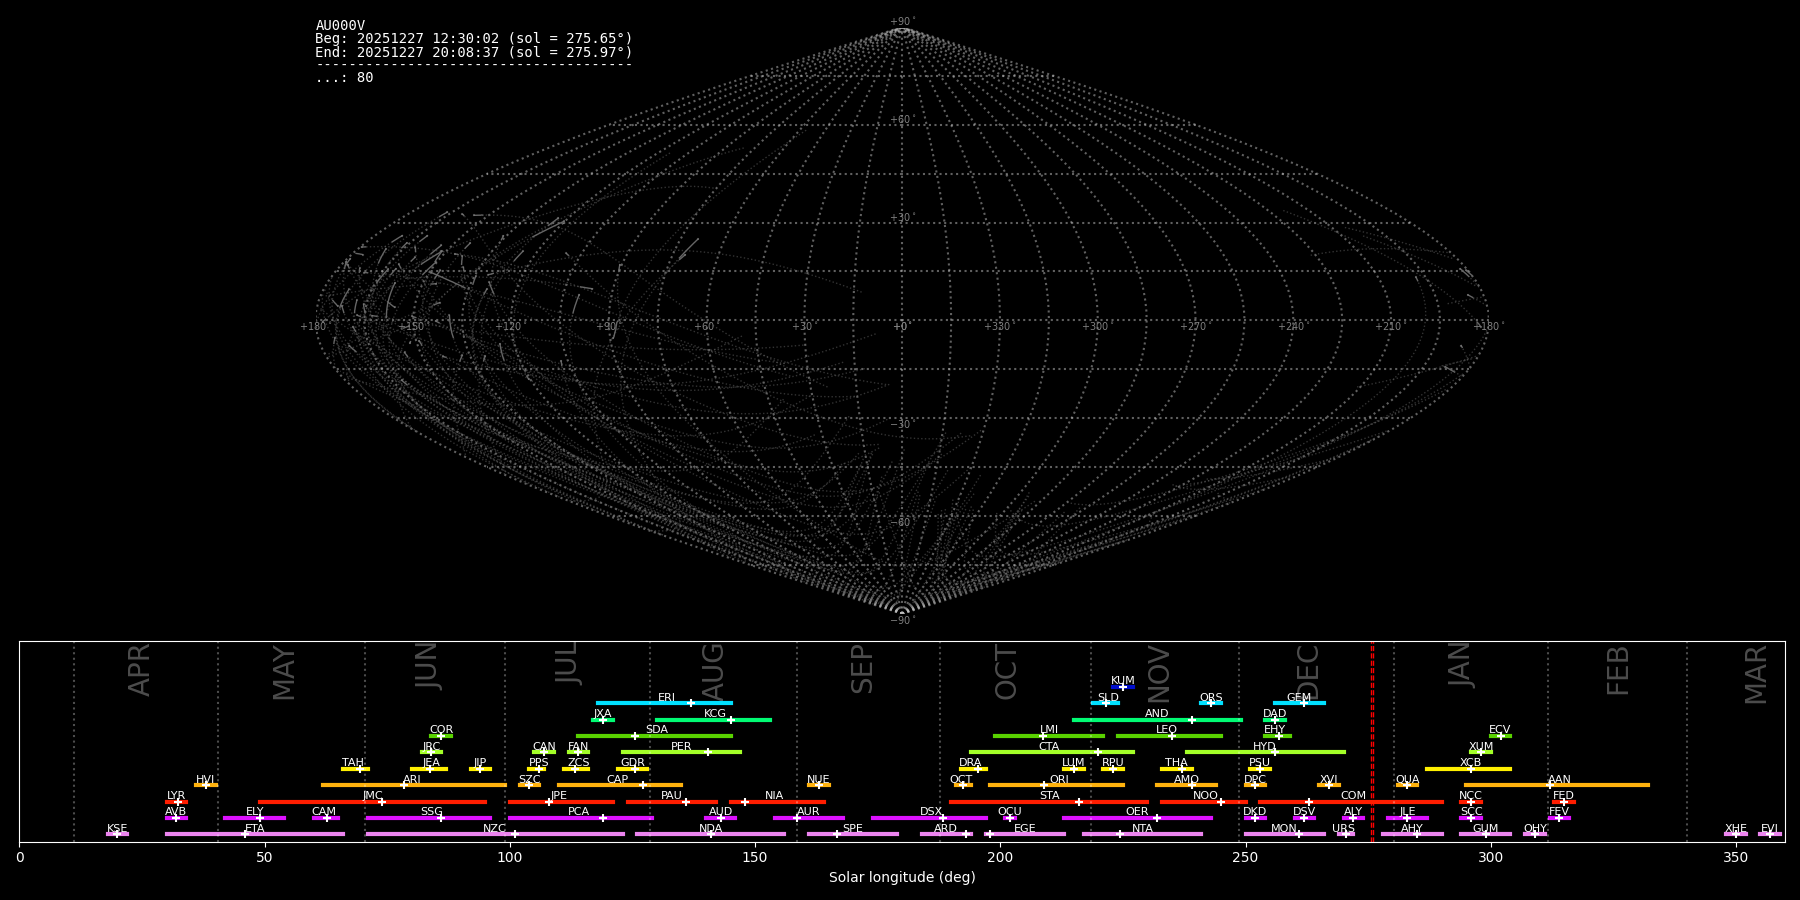
Task: Click the −90° south pole label on sky map
Action: point(902,620)
